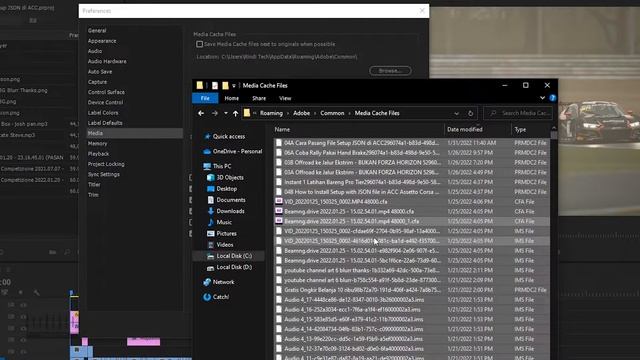Screen dimensions: 640x360
Task: Toggle Save Media Cache files next to originals
Action: pos(199,44)
